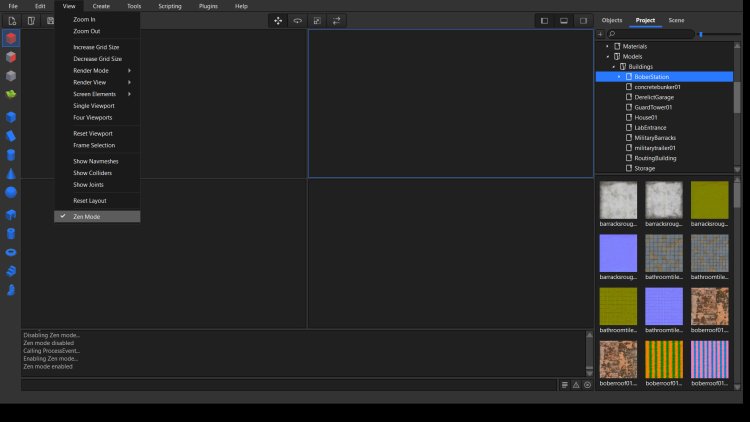Click the blue cone primitive icon
This screenshot has height=422, width=750.
coord(11,173)
